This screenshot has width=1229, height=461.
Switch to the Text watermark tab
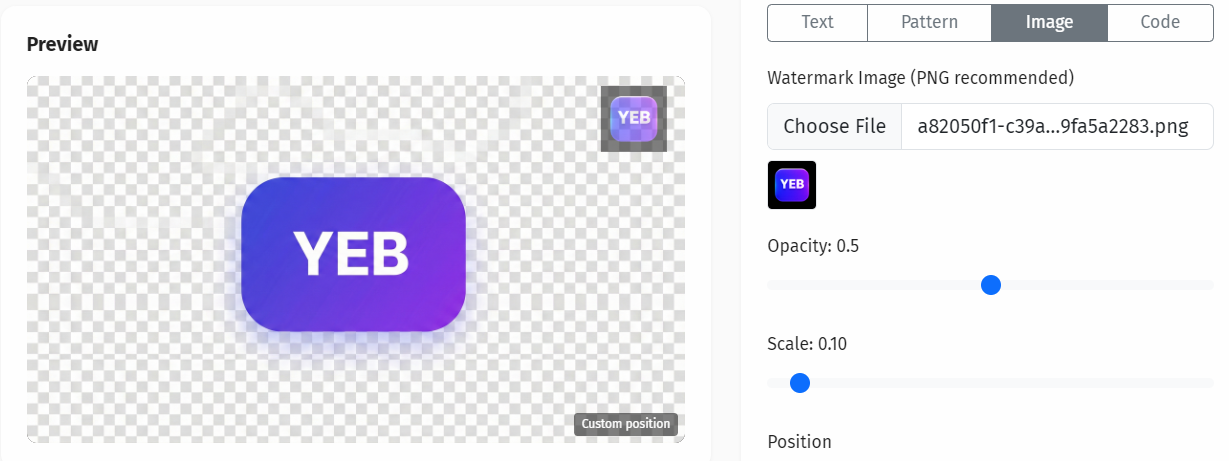(817, 22)
